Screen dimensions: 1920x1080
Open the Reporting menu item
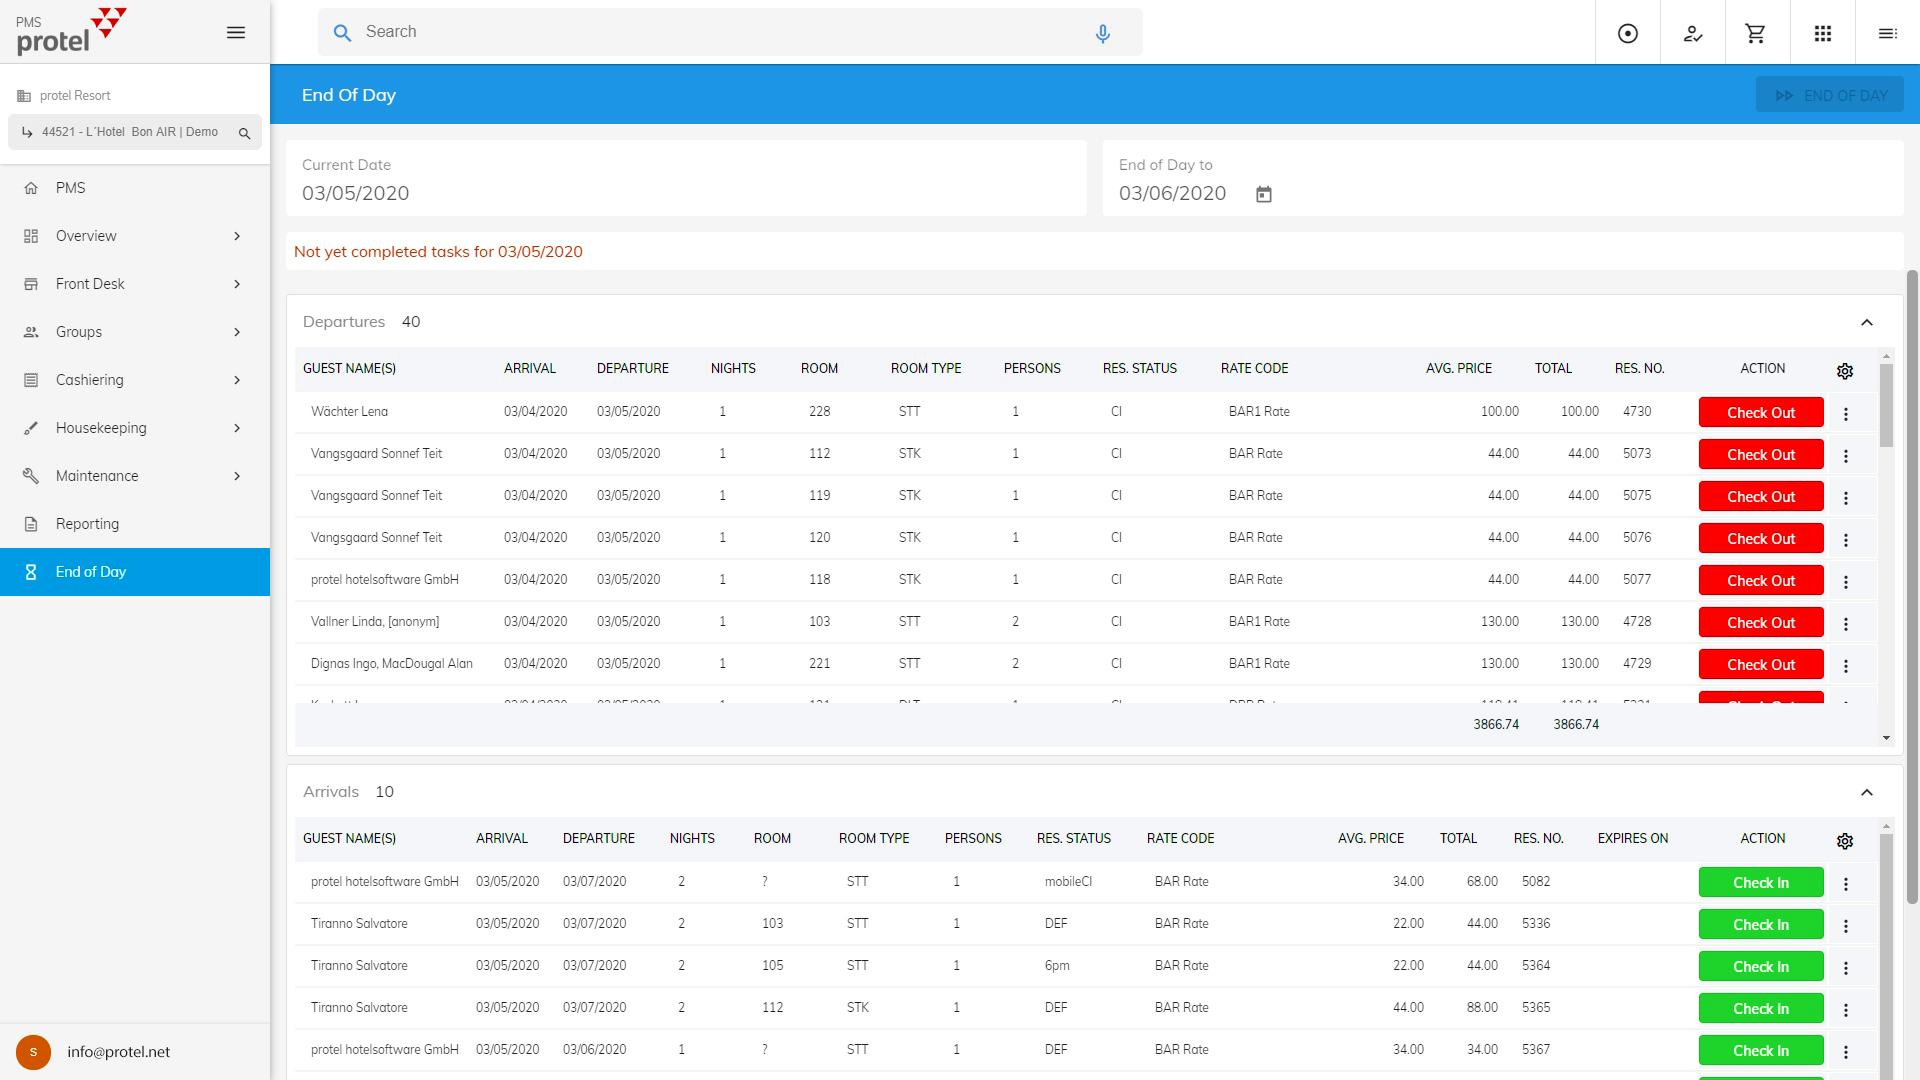(87, 524)
